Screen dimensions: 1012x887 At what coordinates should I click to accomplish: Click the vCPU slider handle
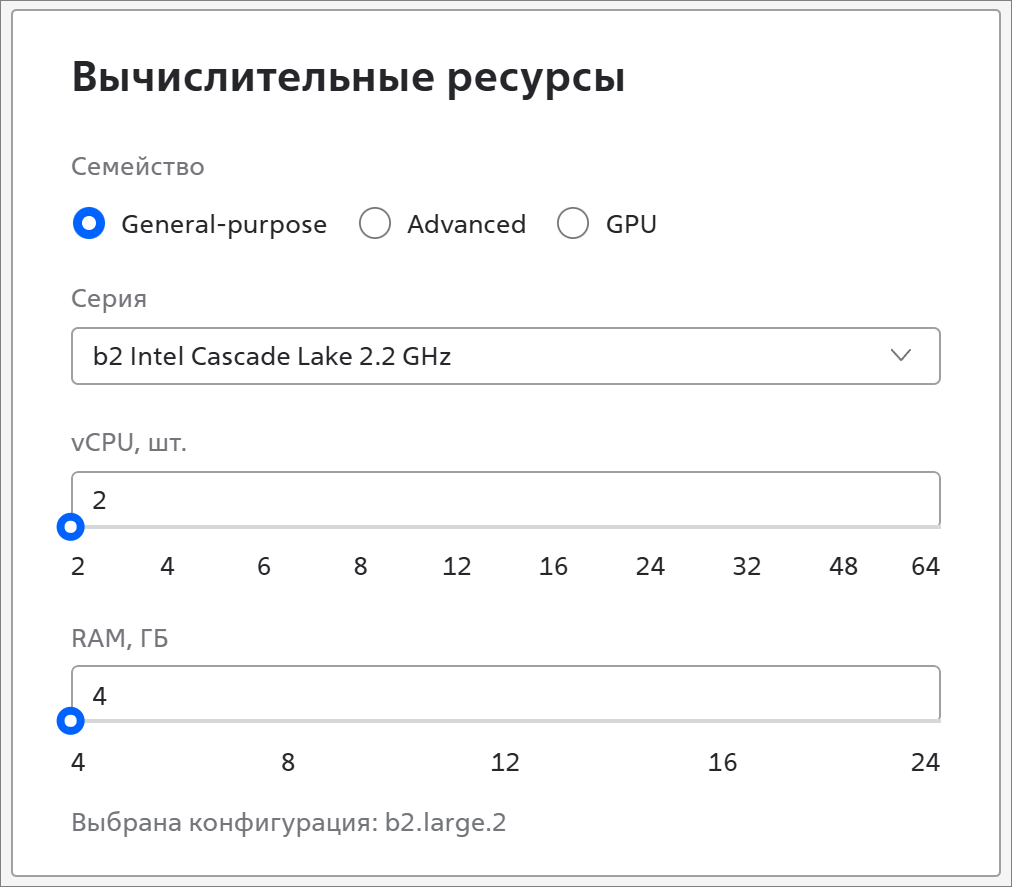(x=71, y=527)
